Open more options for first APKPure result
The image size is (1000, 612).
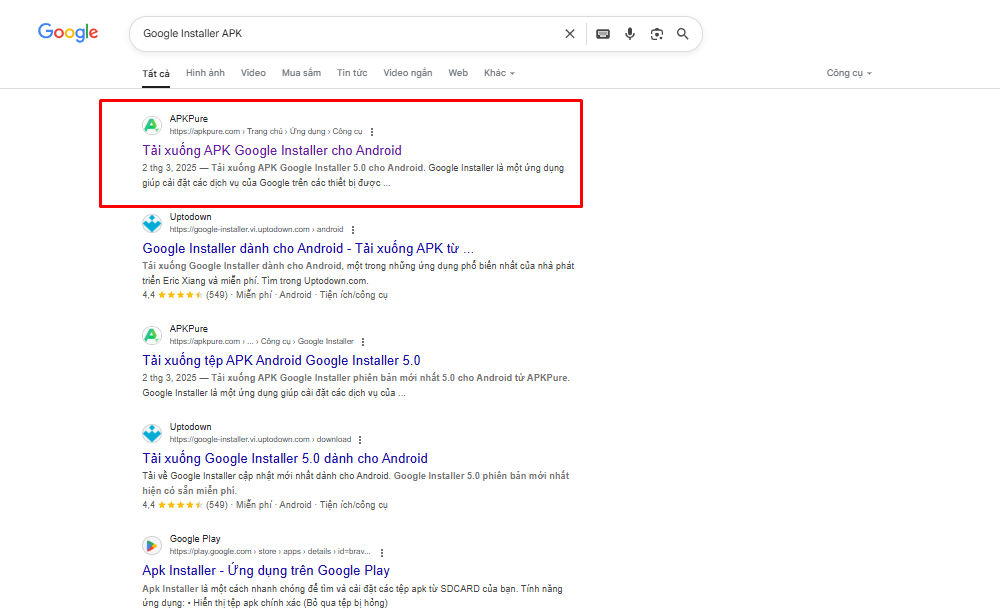(x=372, y=132)
